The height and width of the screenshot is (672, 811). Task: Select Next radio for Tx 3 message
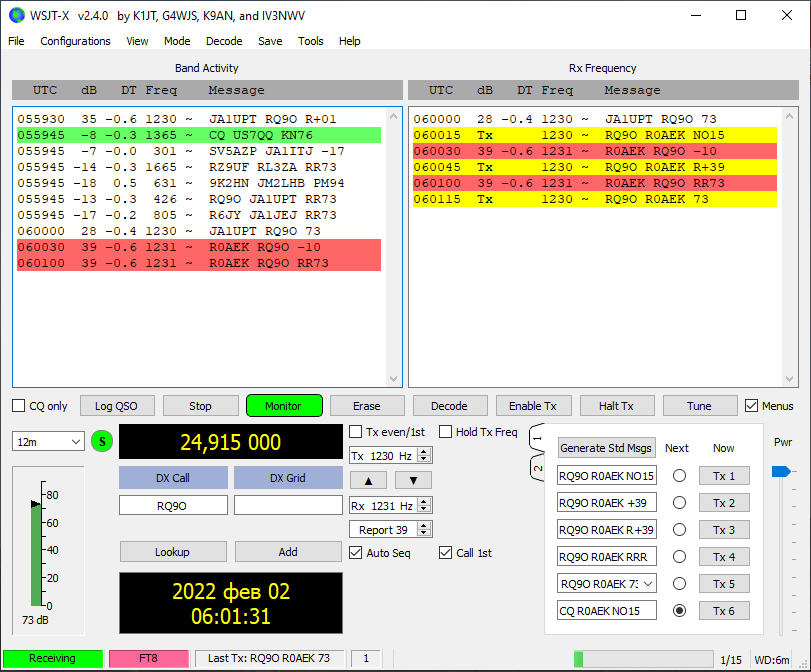pyautogui.click(x=680, y=530)
